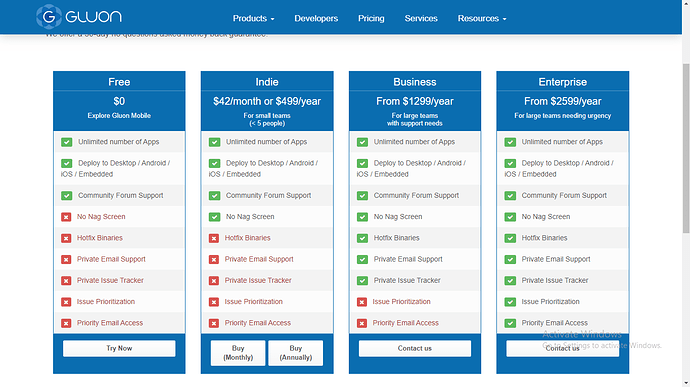Click the From $1299/year price

coord(415,101)
